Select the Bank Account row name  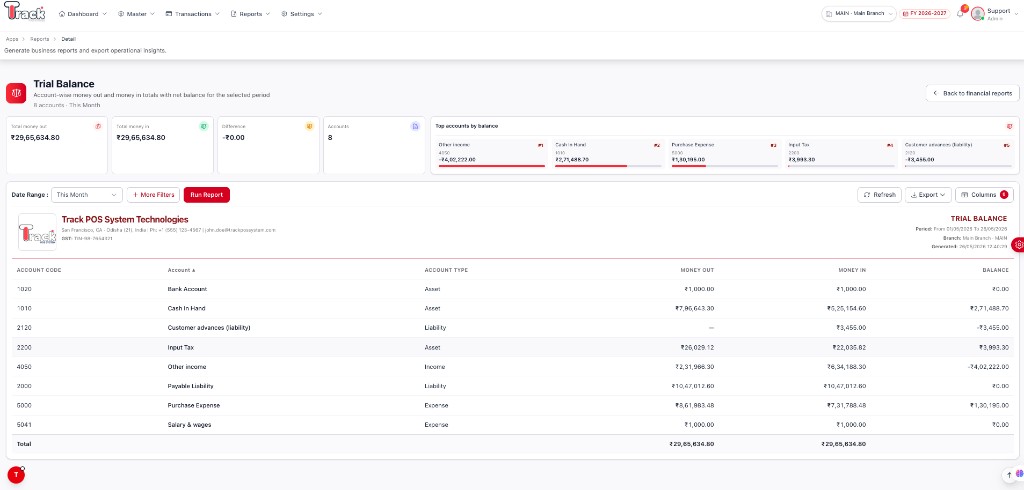tap(187, 289)
